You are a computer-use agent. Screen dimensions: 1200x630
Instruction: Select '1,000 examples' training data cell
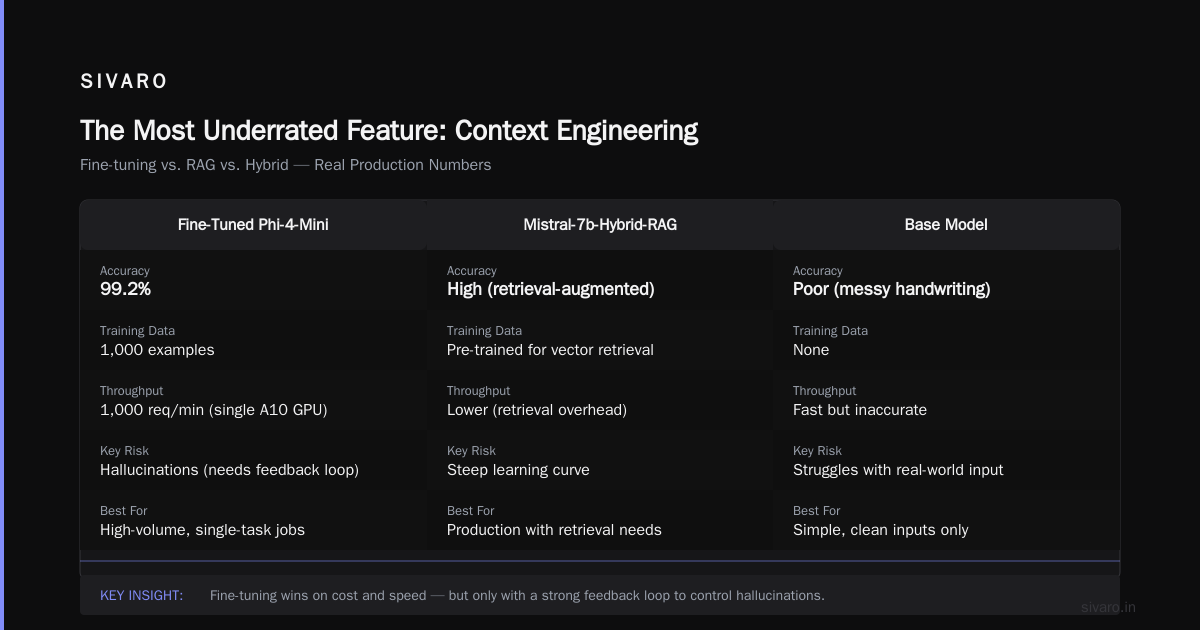coord(157,350)
